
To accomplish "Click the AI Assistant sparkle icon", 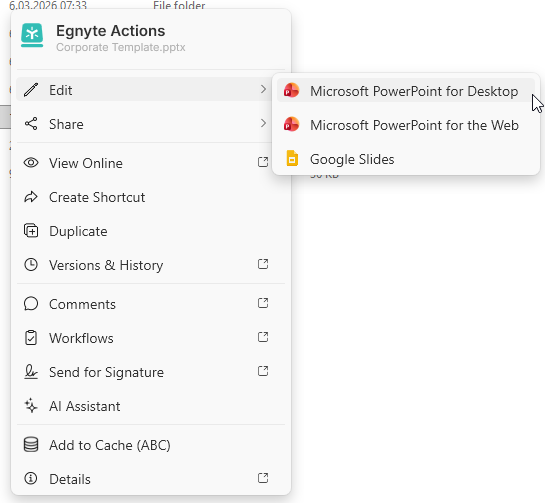I will pyautogui.click(x=31, y=406).
